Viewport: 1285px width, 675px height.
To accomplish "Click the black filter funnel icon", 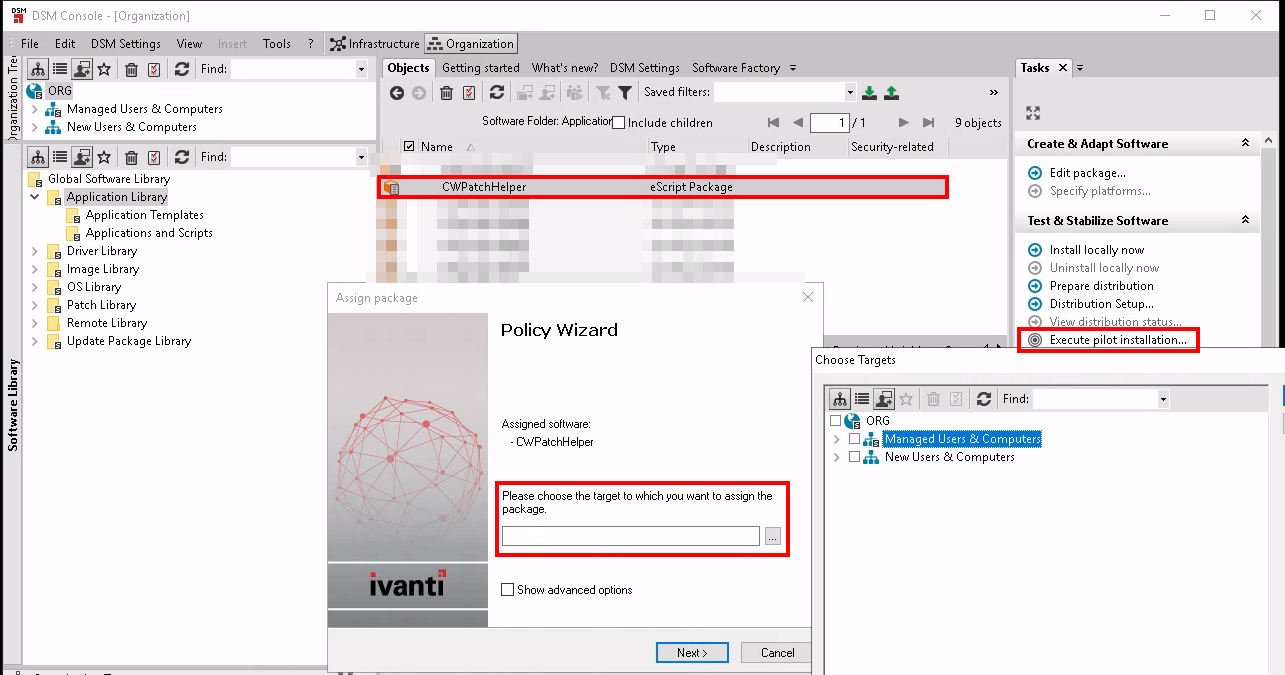I will tap(625, 93).
